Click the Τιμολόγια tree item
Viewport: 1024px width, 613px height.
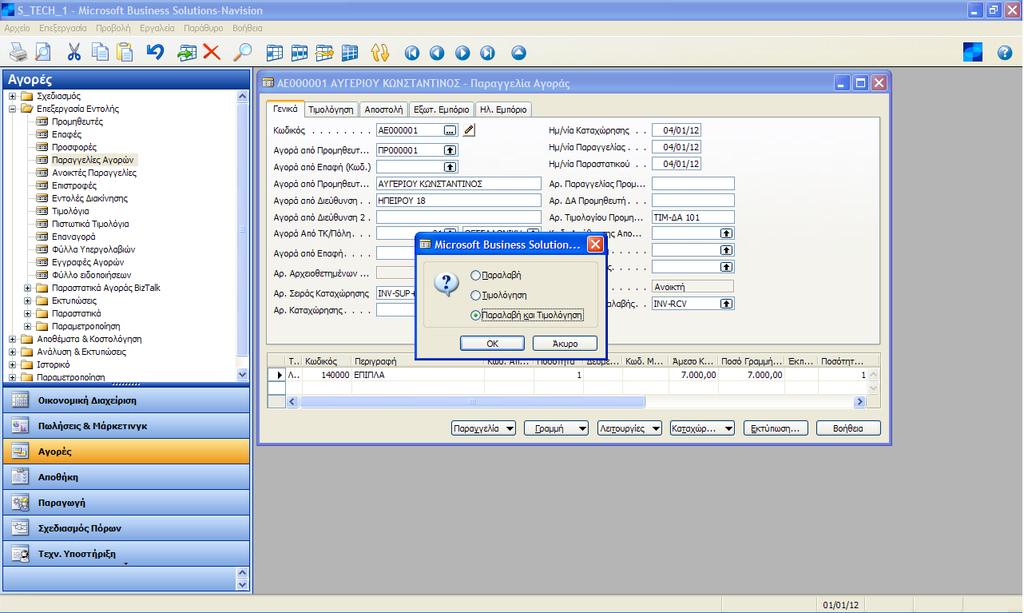click(71, 211)
